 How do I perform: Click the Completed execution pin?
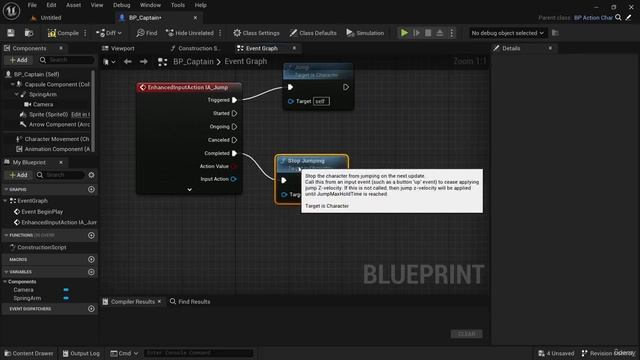click(234, 153)
